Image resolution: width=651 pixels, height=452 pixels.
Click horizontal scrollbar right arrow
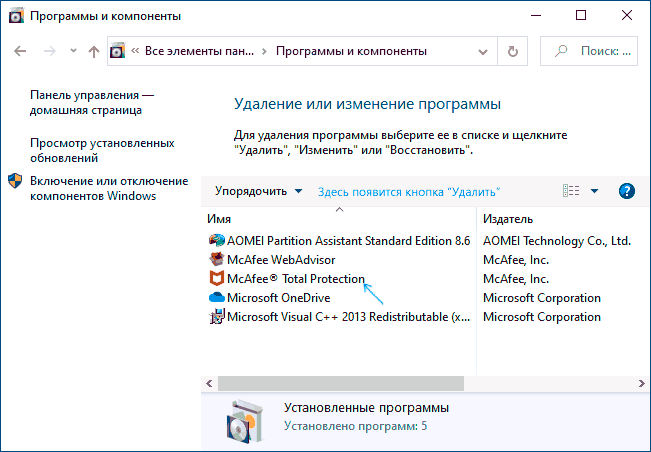(x=641, y=384)
